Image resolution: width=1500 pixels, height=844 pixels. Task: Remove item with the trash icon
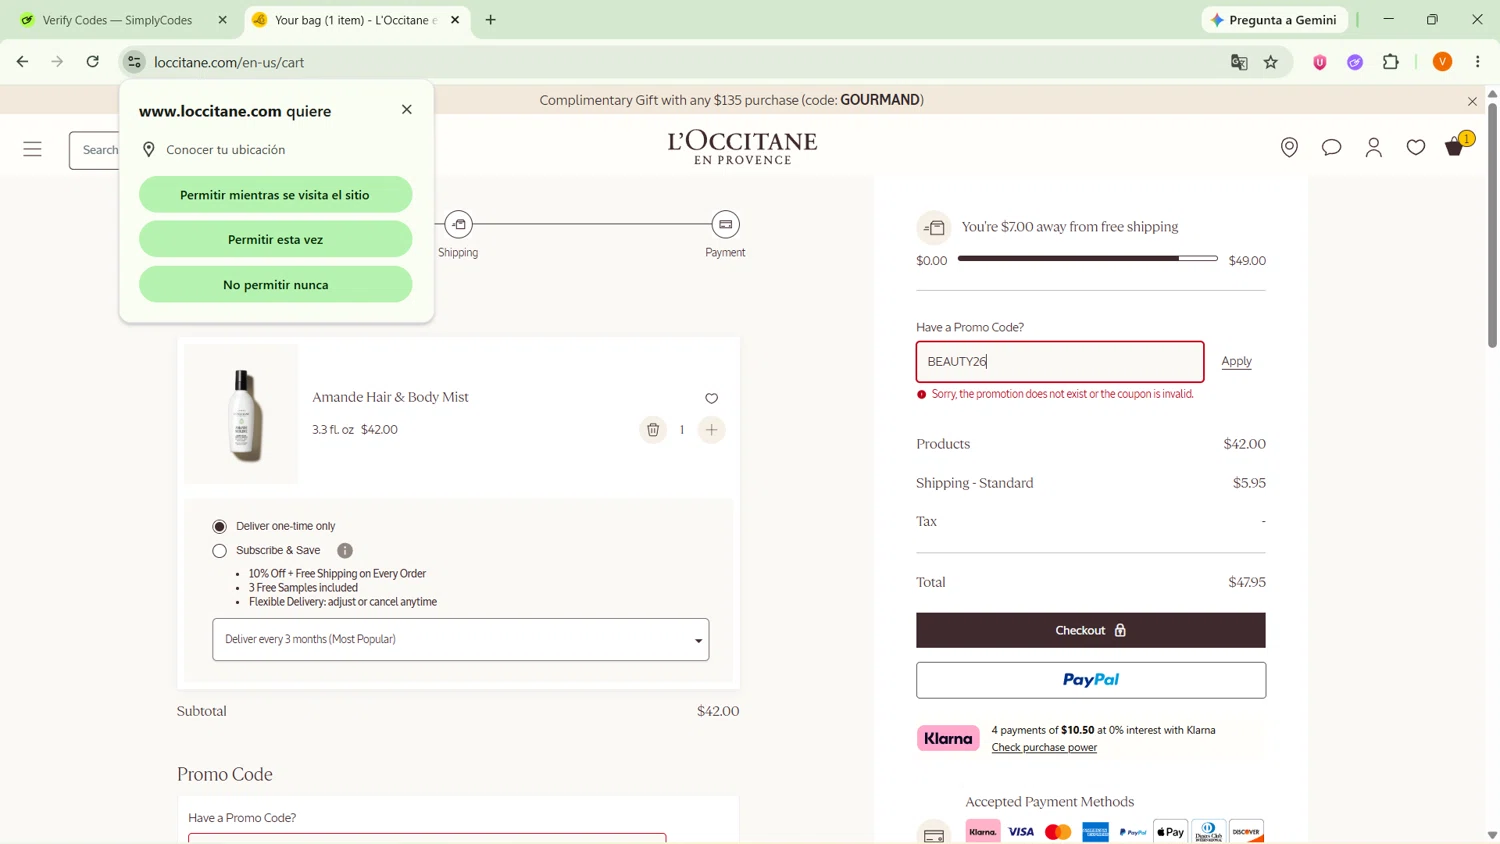[652, 430]
